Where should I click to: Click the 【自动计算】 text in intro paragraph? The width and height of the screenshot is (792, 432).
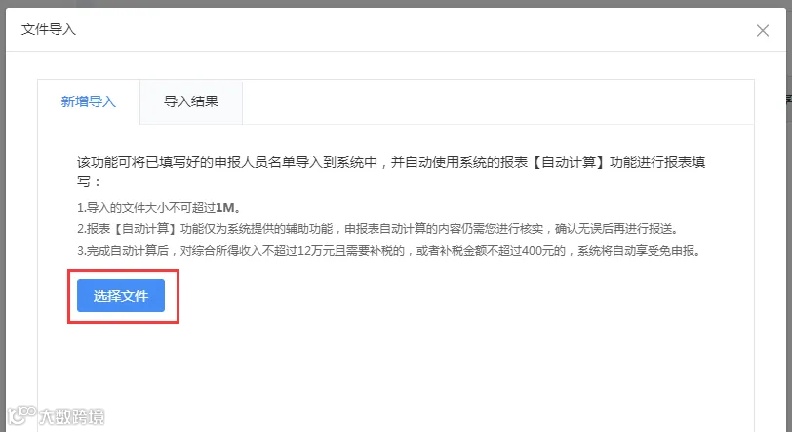coord(569,162)
